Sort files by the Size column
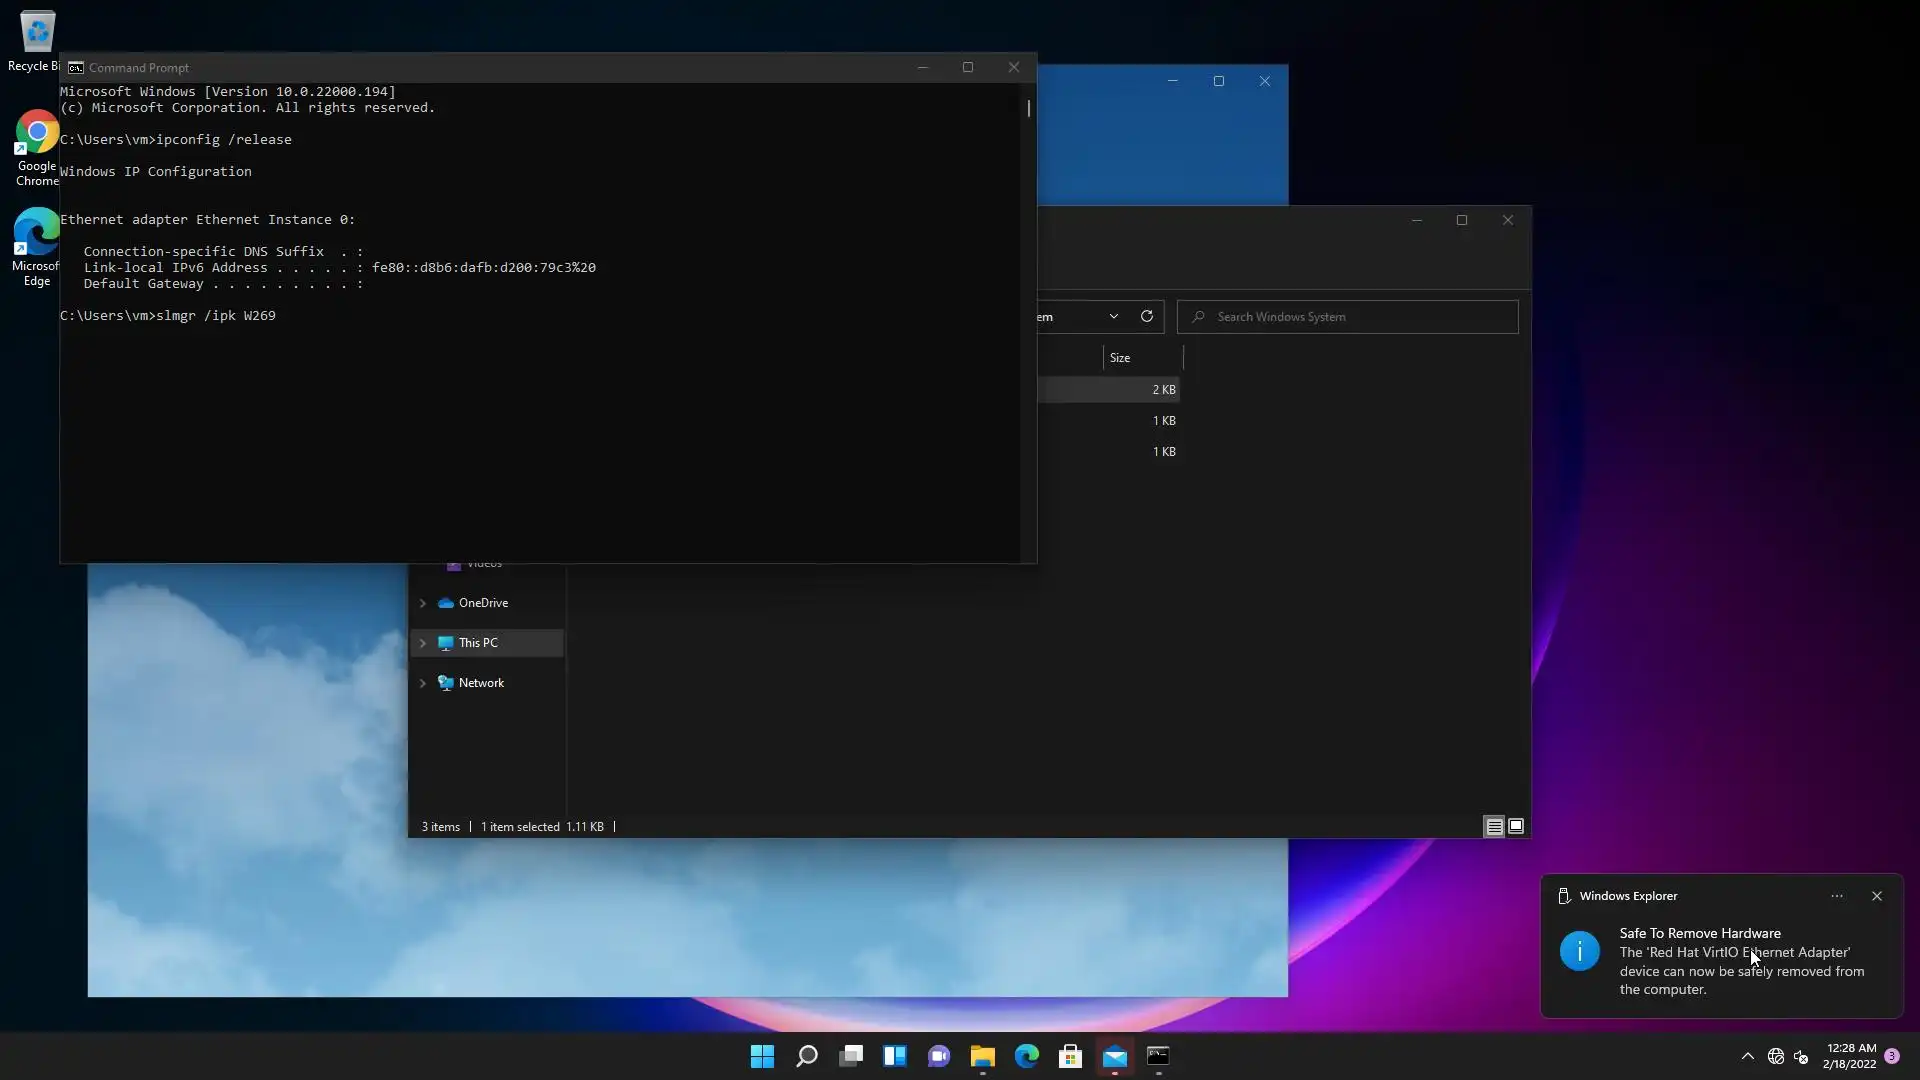The image size is (1920, 1080). click(1120, 358)
